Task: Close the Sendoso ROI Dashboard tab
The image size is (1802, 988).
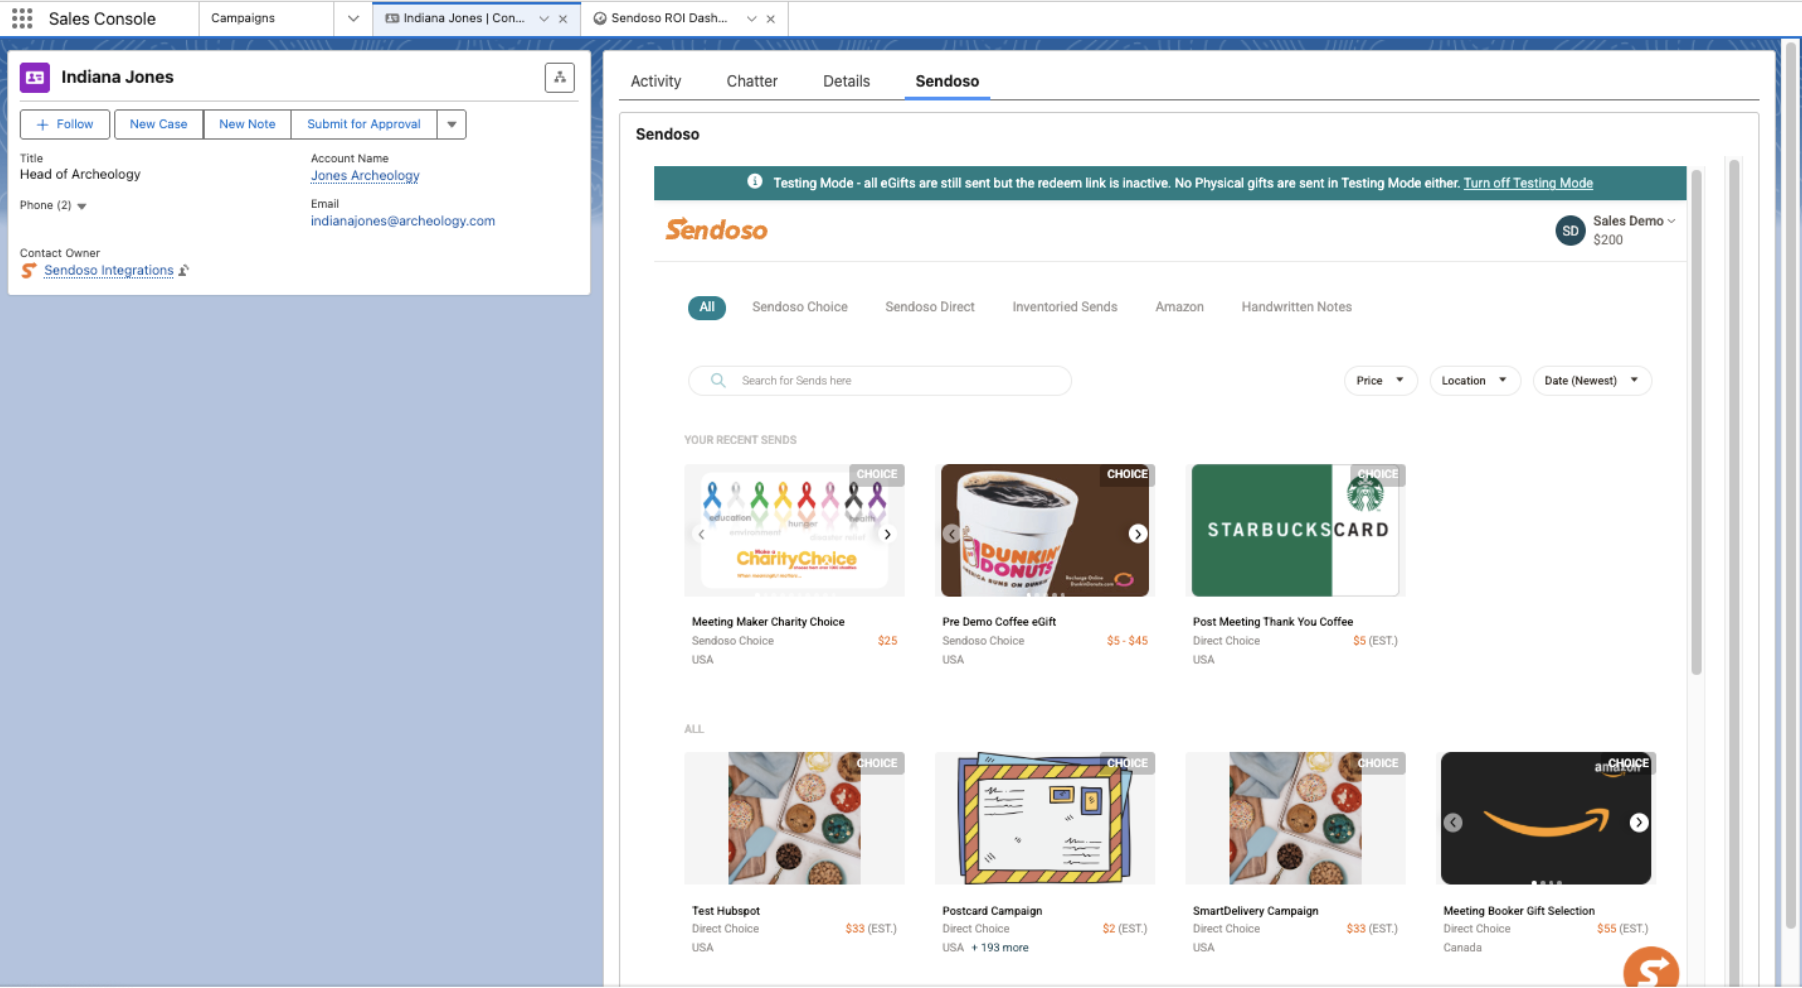Action: coord(770,19)
